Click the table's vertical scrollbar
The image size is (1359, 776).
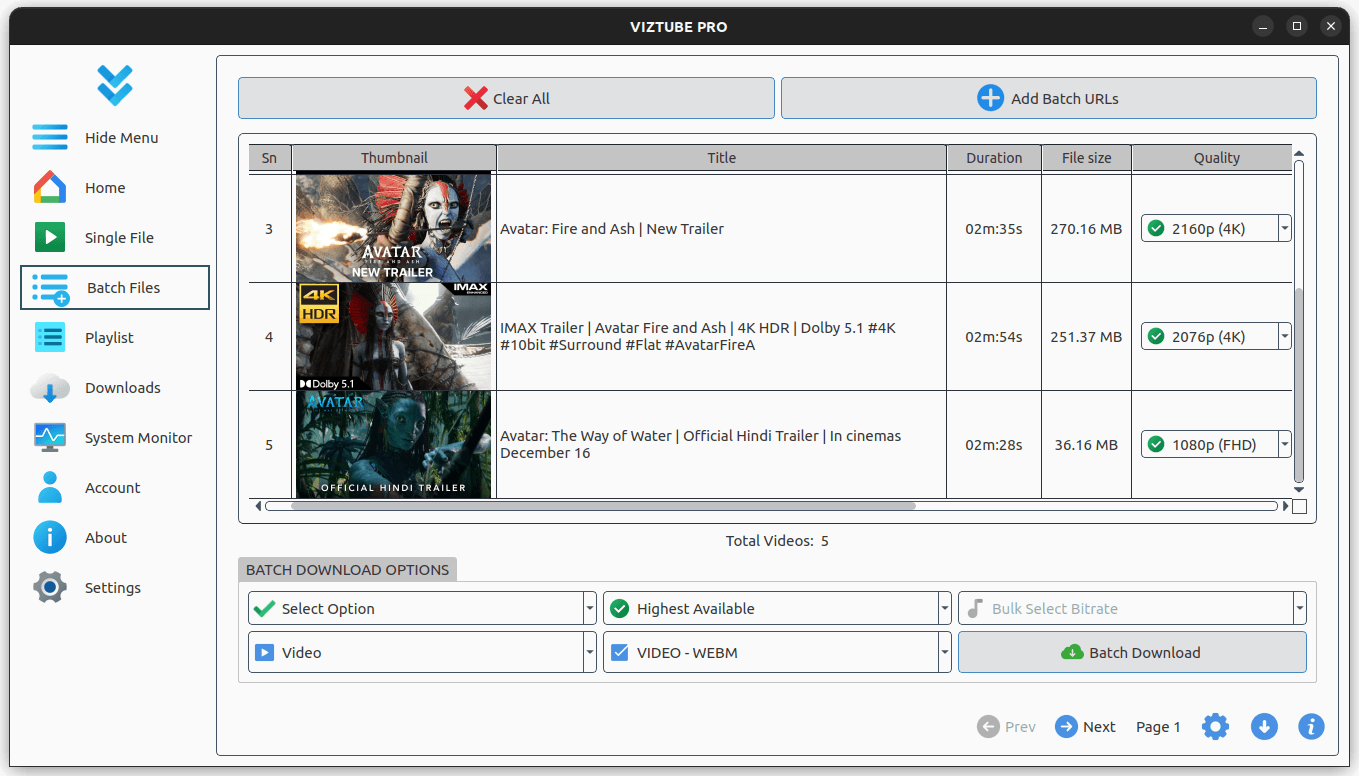1299,385
